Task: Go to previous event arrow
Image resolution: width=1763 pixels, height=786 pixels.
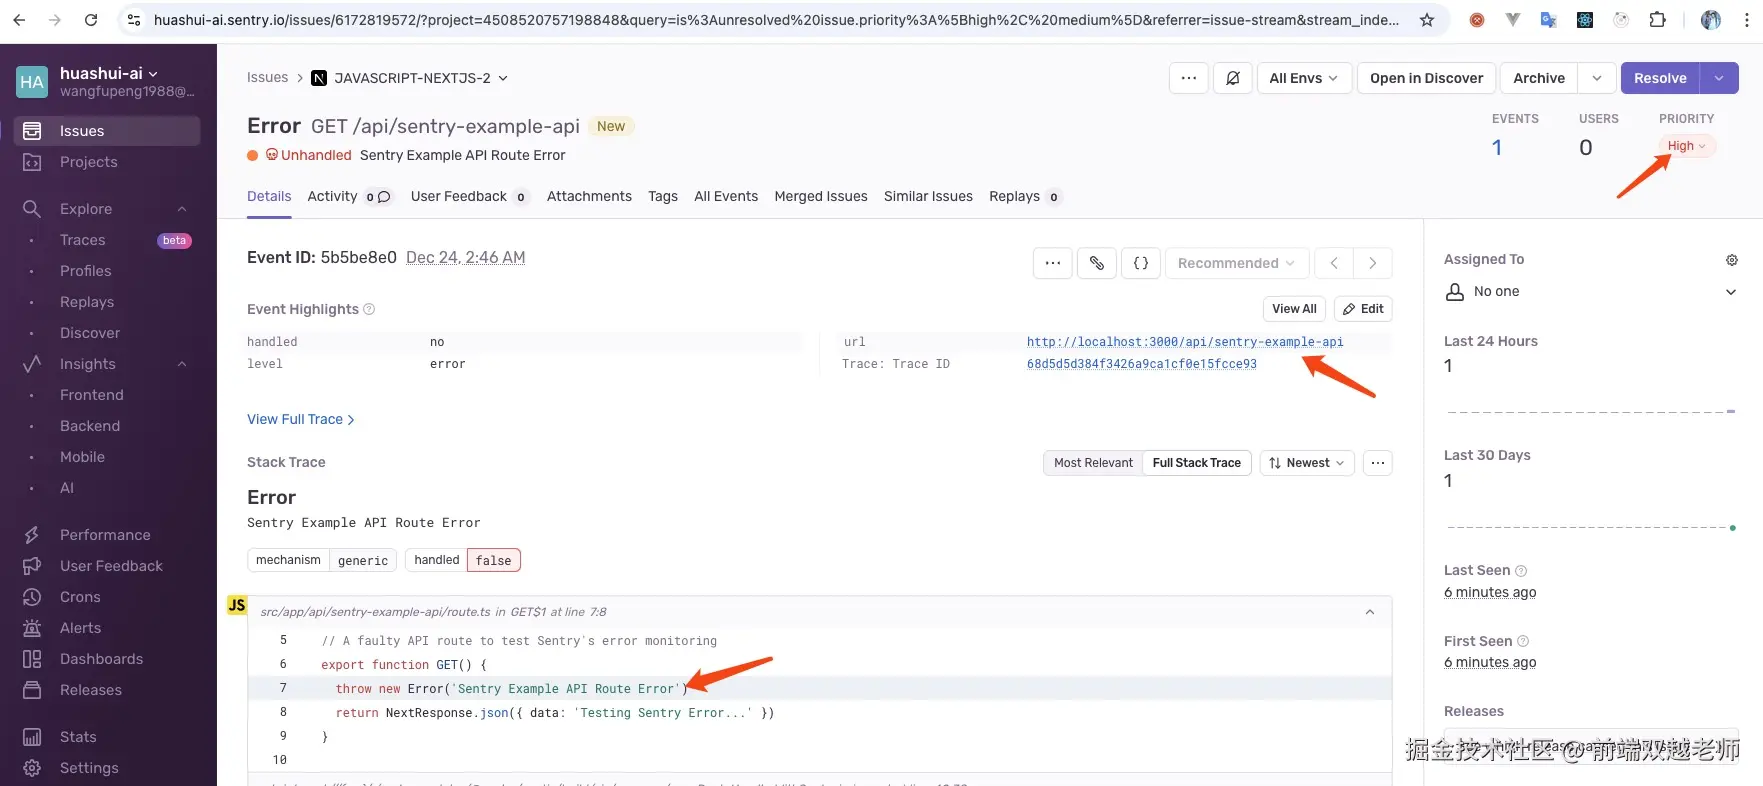Action: (1334, 263)
